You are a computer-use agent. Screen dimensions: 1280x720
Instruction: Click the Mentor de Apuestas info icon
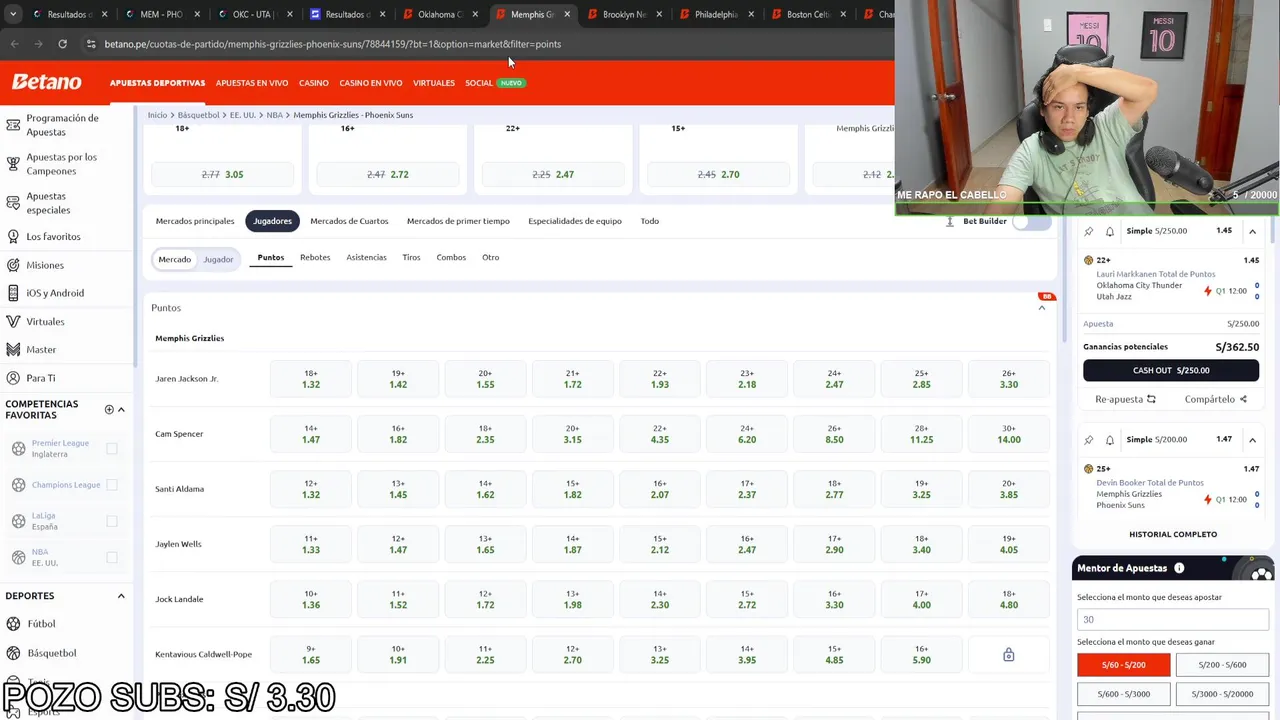tap(1179, 568)
